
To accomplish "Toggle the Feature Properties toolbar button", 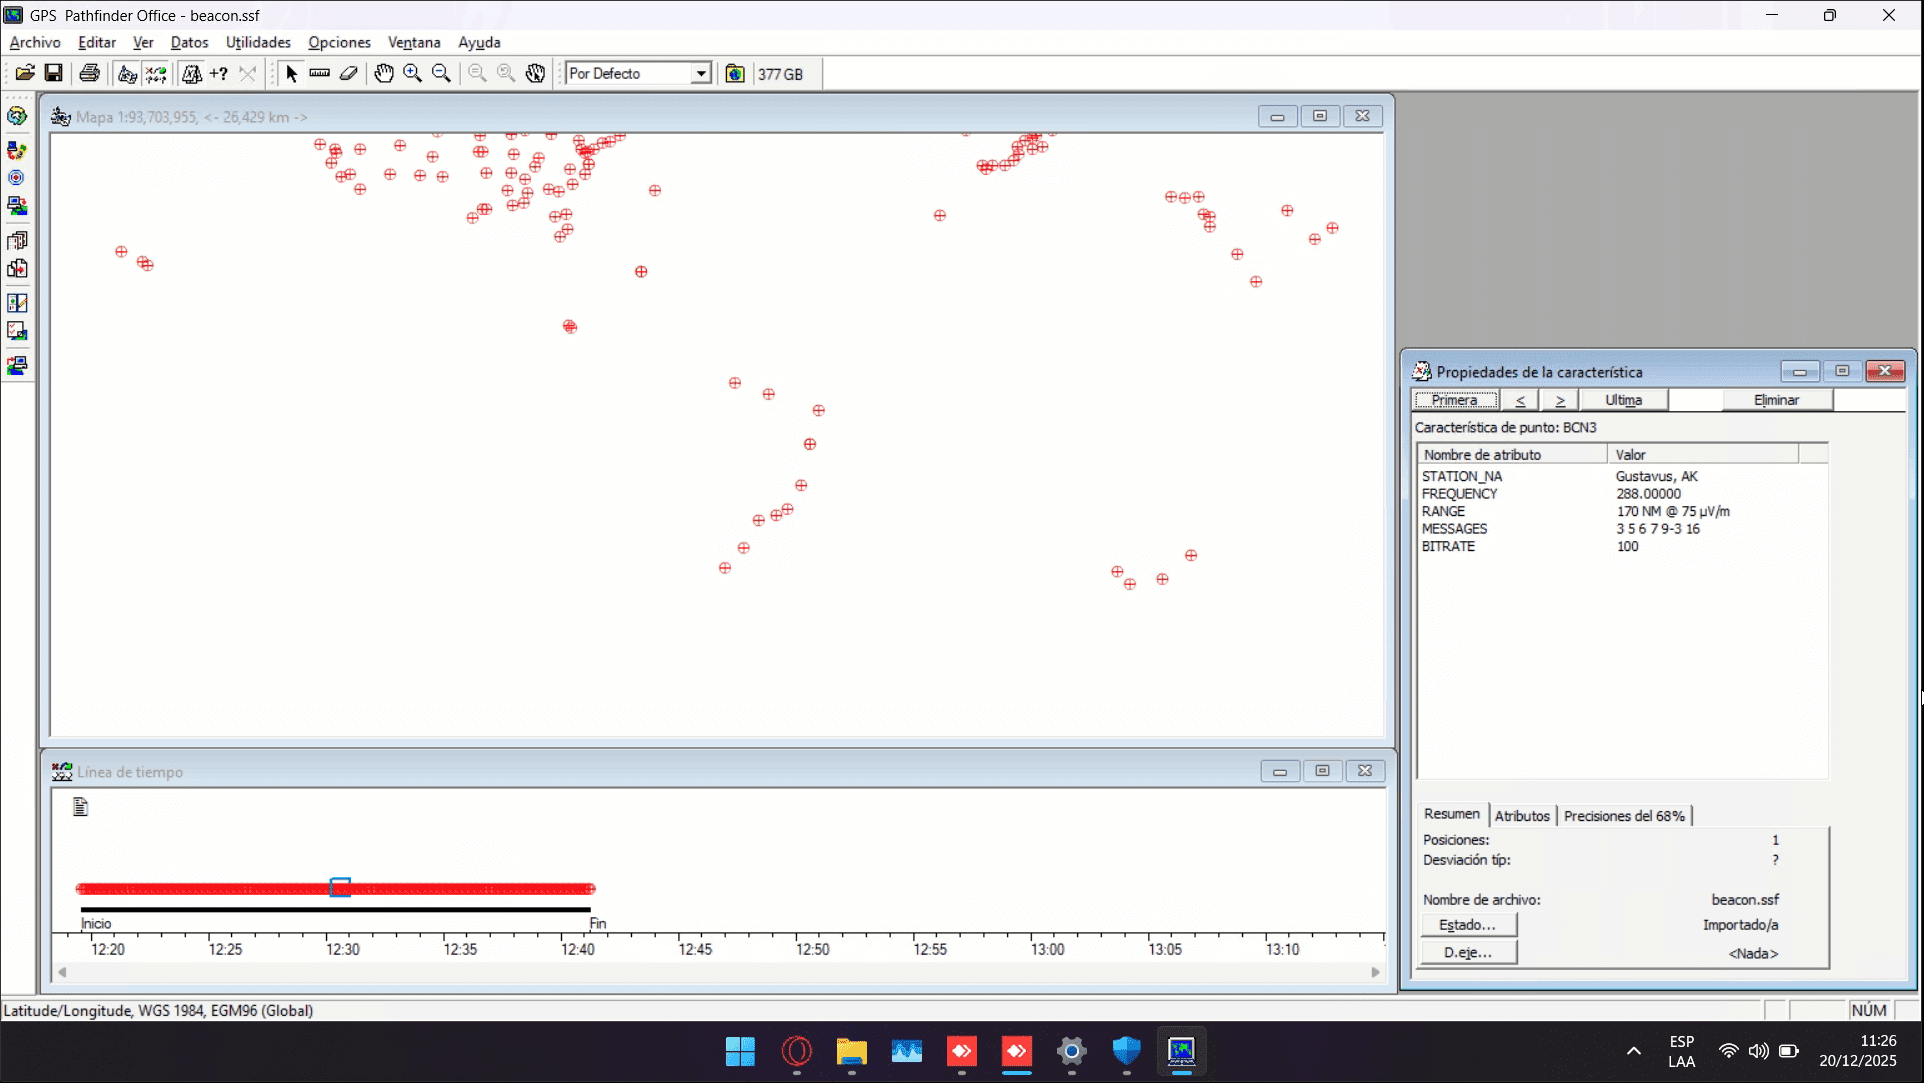I will pyautogui.click(x=191, y=73).
